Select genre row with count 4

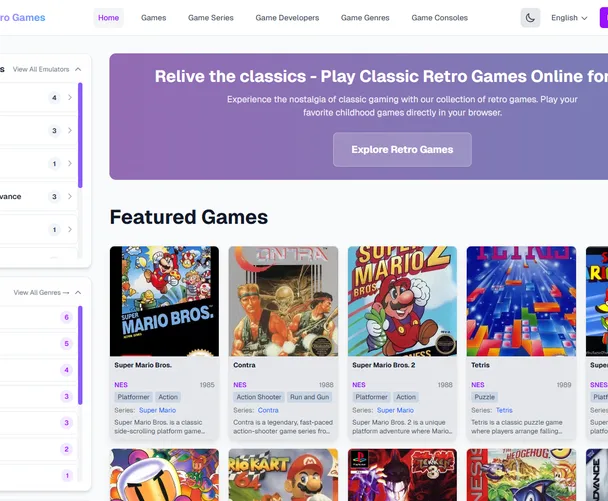[38, 370]
